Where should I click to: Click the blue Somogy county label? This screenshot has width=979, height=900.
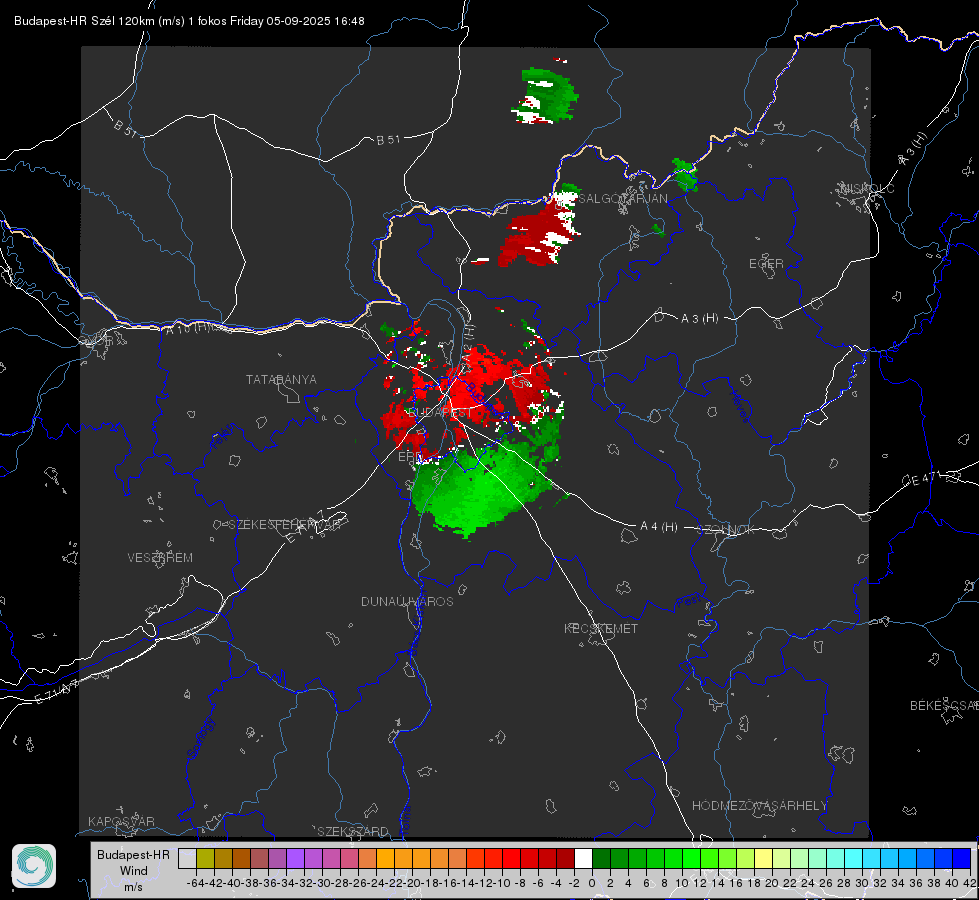200,739
